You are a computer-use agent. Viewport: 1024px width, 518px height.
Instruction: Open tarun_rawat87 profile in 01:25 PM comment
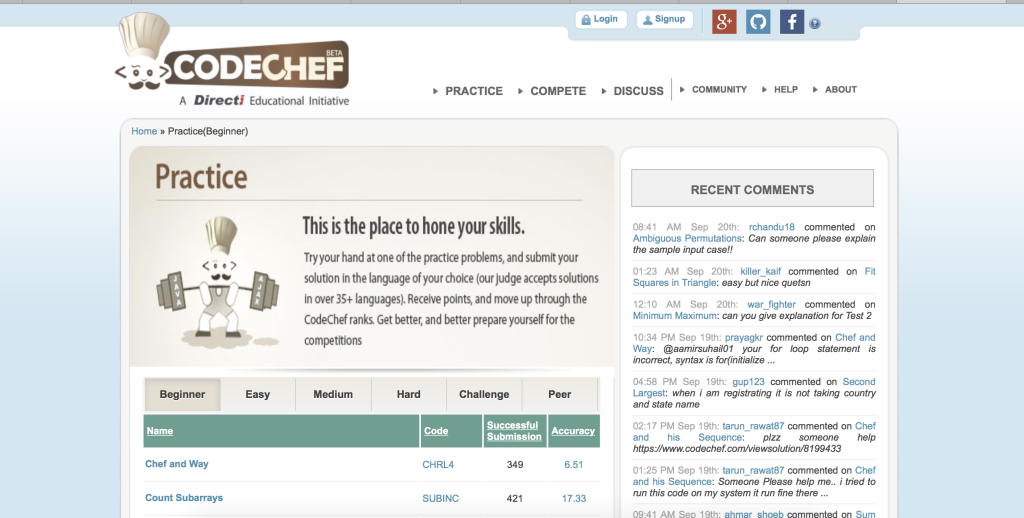pos(753,470)
